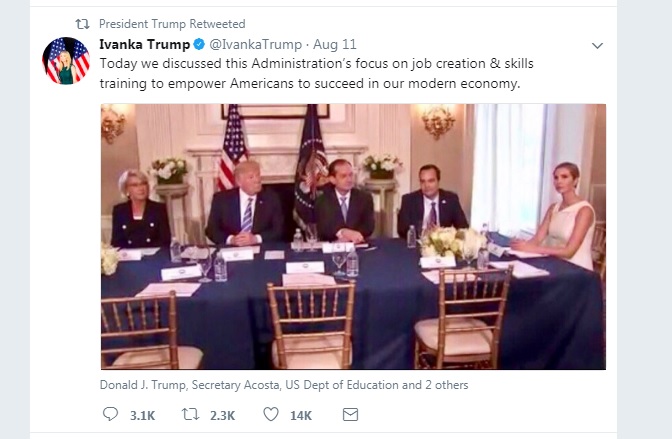672x439 pixels.
Task: Open the tagged Donald J. Trump link
Action: point(143,385)
